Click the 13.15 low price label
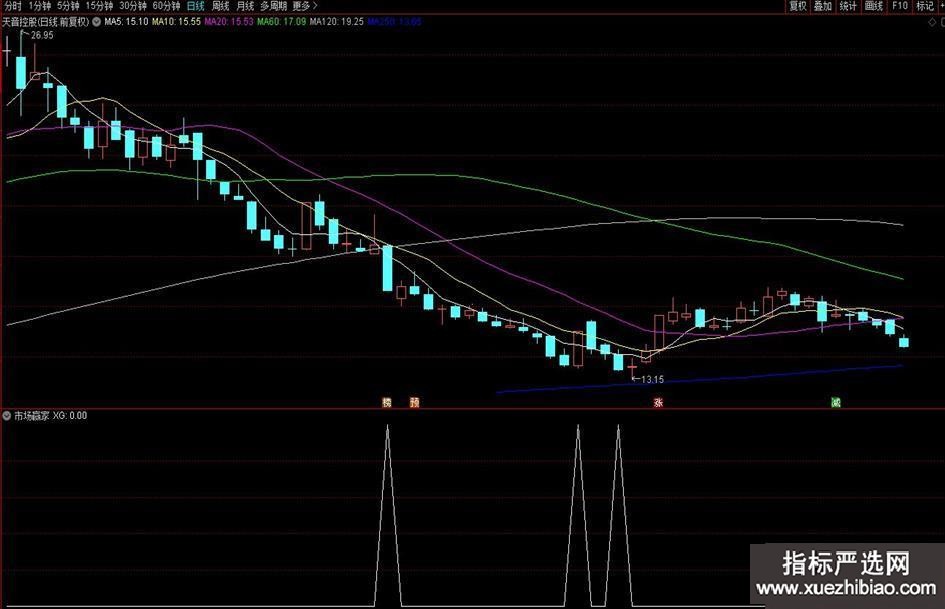The width and height of the screenshot is (945, 609). click(x=652, y=379)
